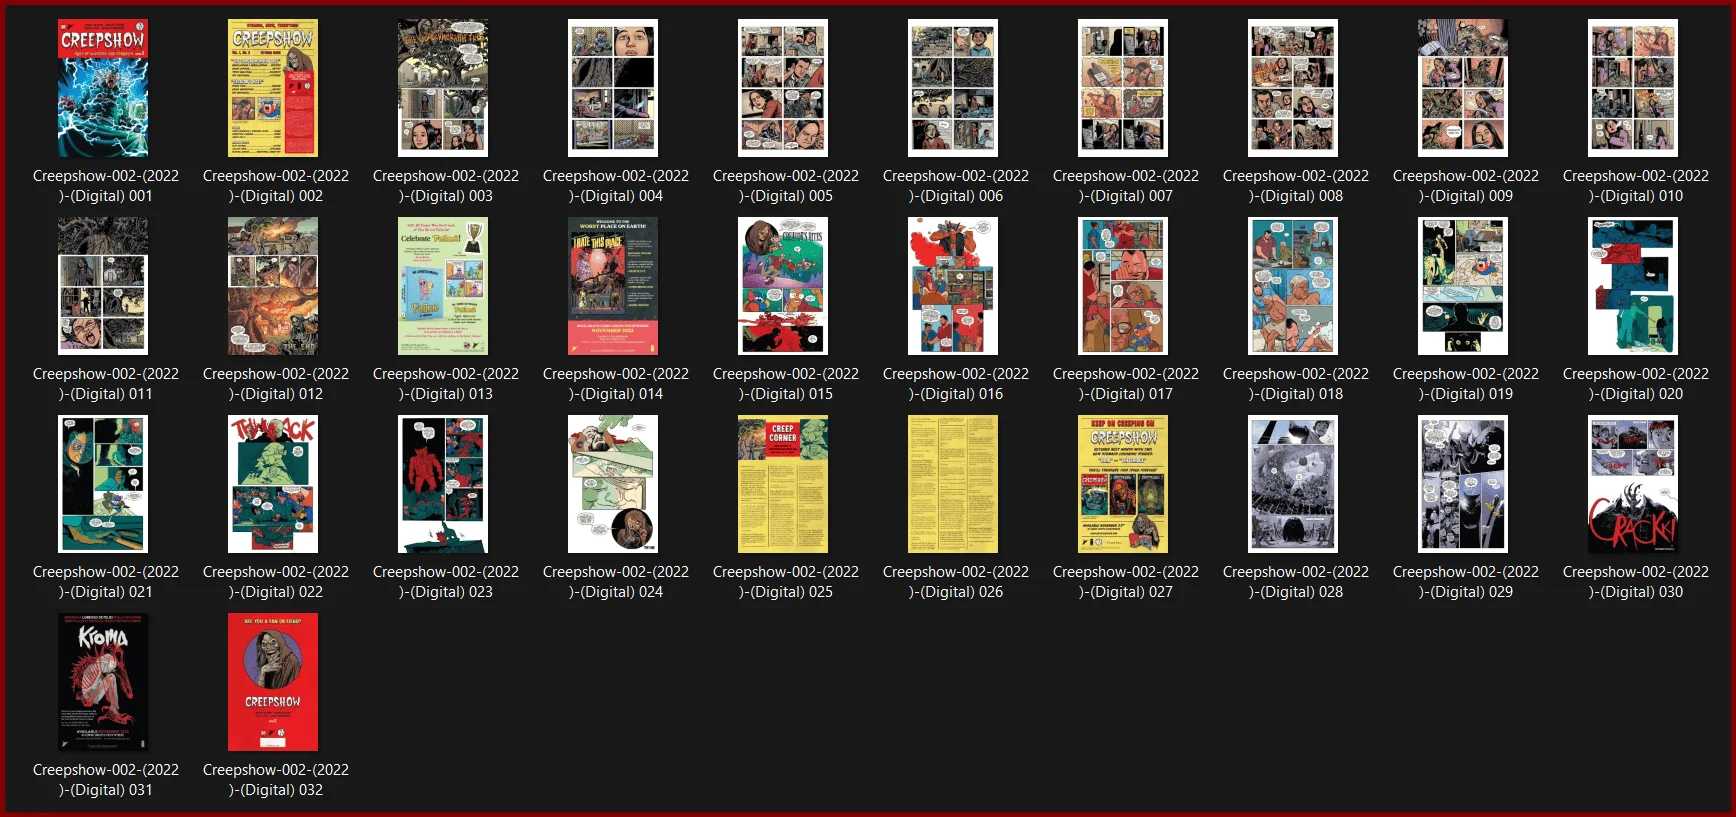Choose the CRACK page thumbnail 030
The image size is (1736, 817).
pos(1633,484)
